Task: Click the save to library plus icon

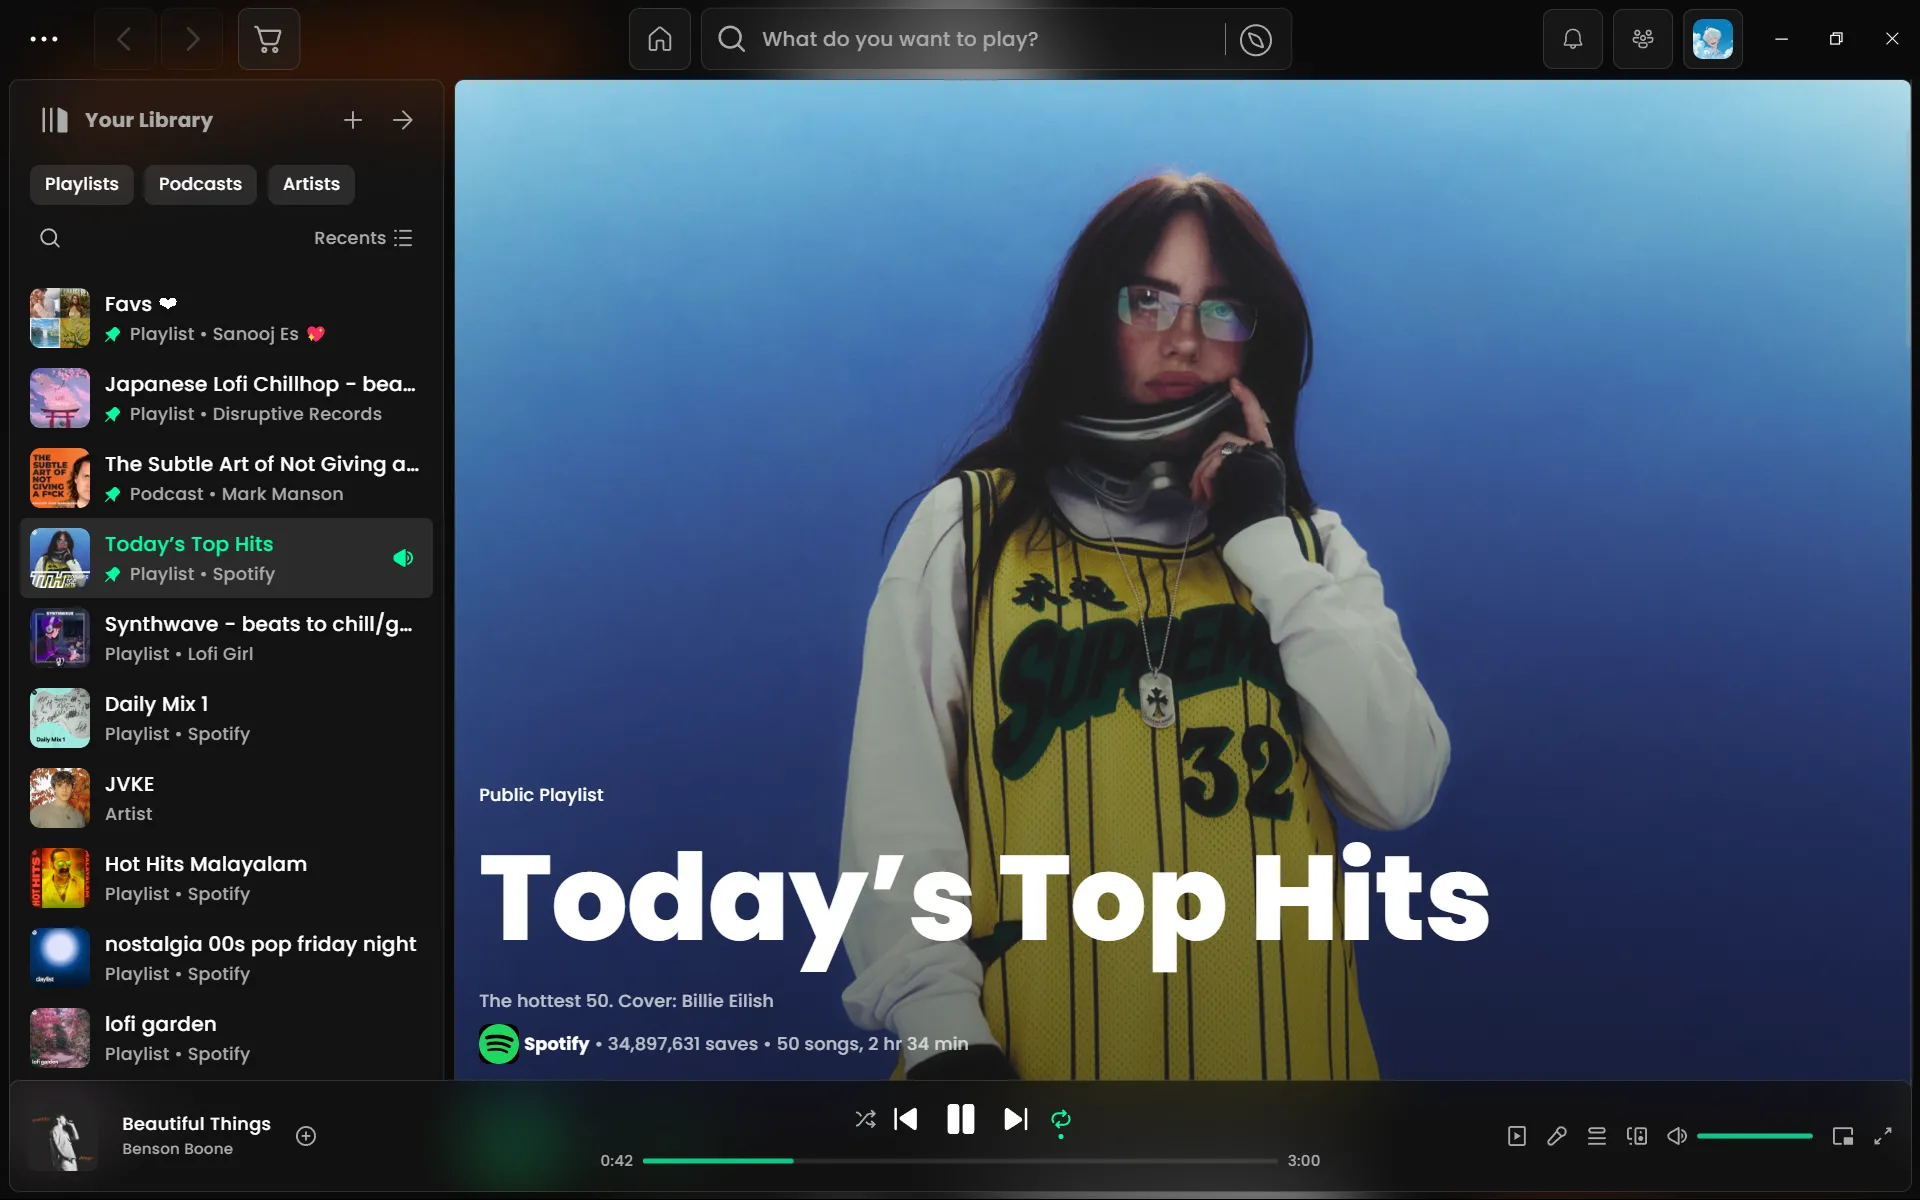Action: coord(307,1136)
